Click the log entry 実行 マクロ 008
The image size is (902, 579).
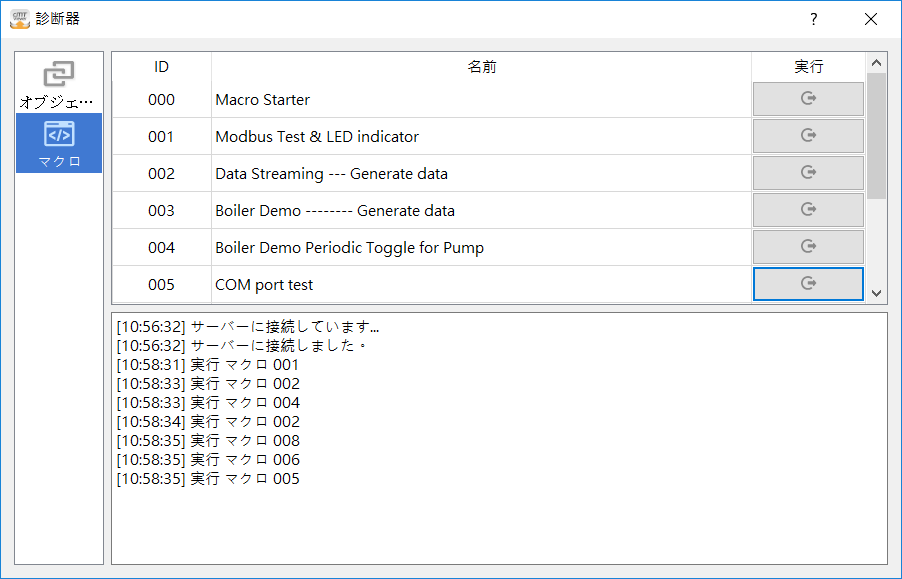click(x=208, y=441)
